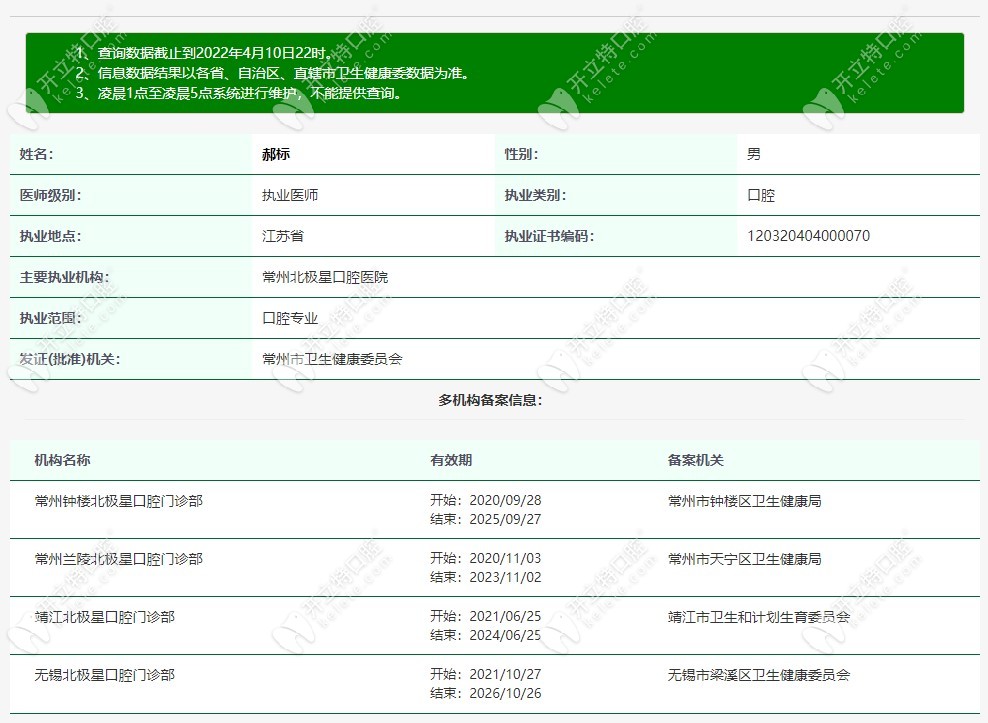
Task: Select row 靖江北极星口腔门诊部
Action: (x=495, y=625)
